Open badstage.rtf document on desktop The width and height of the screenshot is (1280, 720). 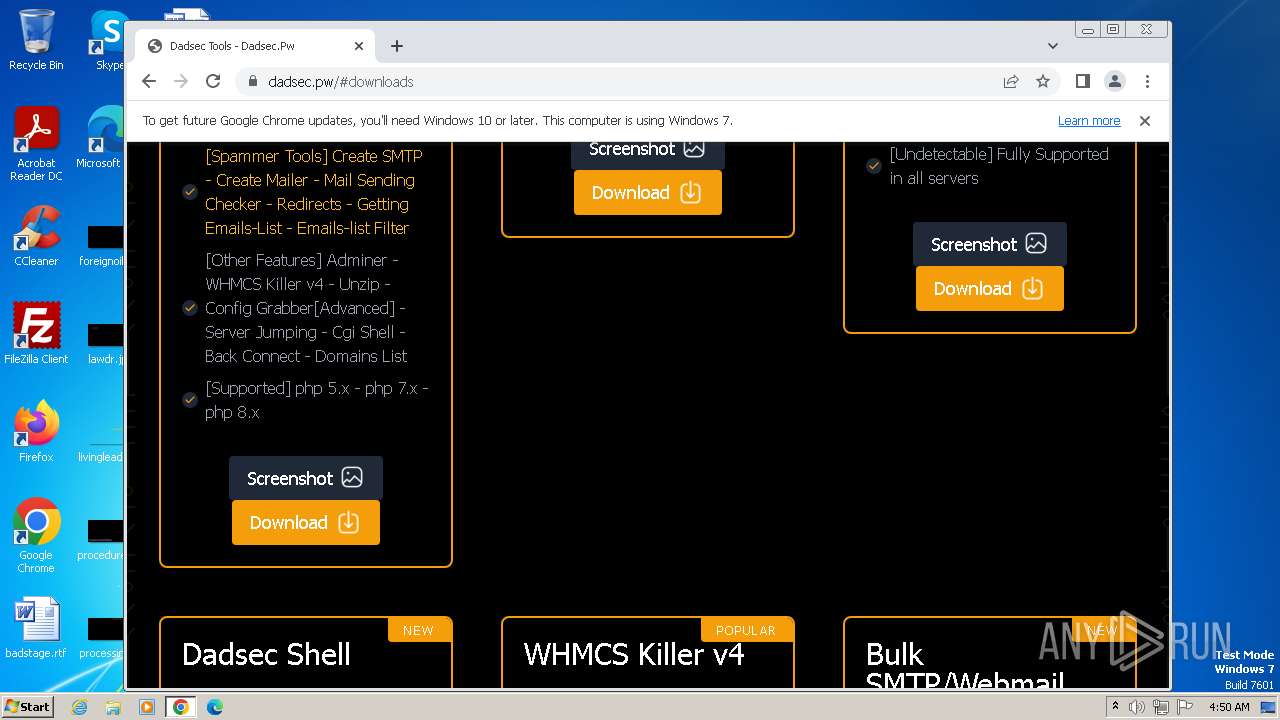[36, 629]
